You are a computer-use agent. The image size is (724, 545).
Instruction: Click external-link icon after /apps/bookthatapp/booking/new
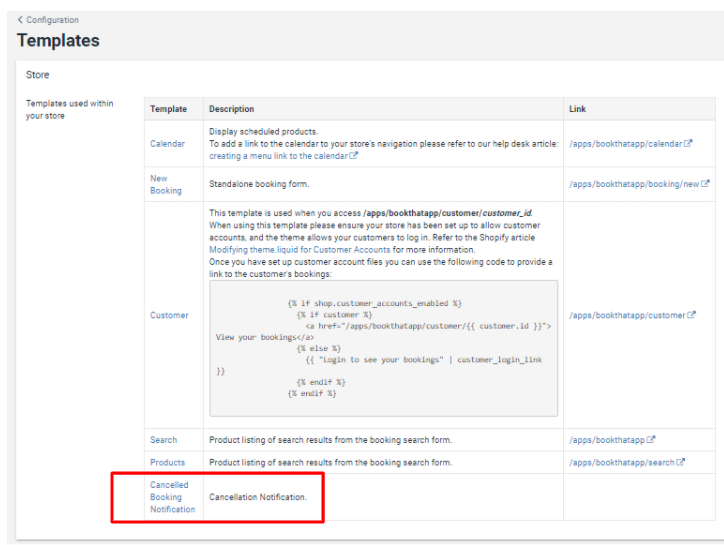(705, 184)
